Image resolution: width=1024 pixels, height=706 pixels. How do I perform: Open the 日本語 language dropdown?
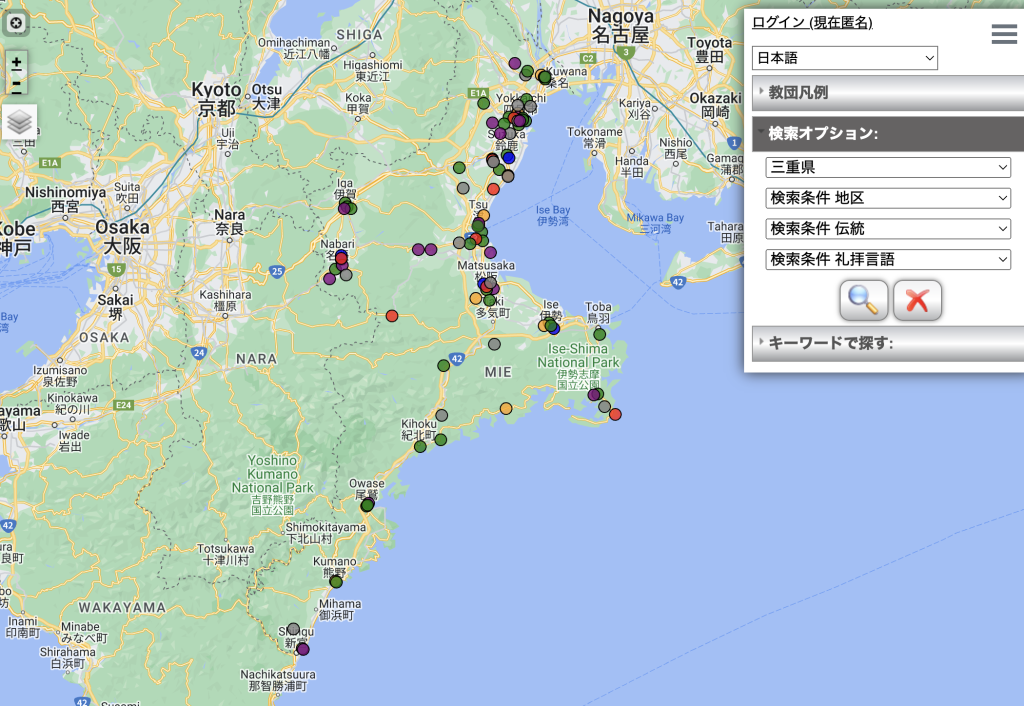pyautogui.click(x=844, y=58)
